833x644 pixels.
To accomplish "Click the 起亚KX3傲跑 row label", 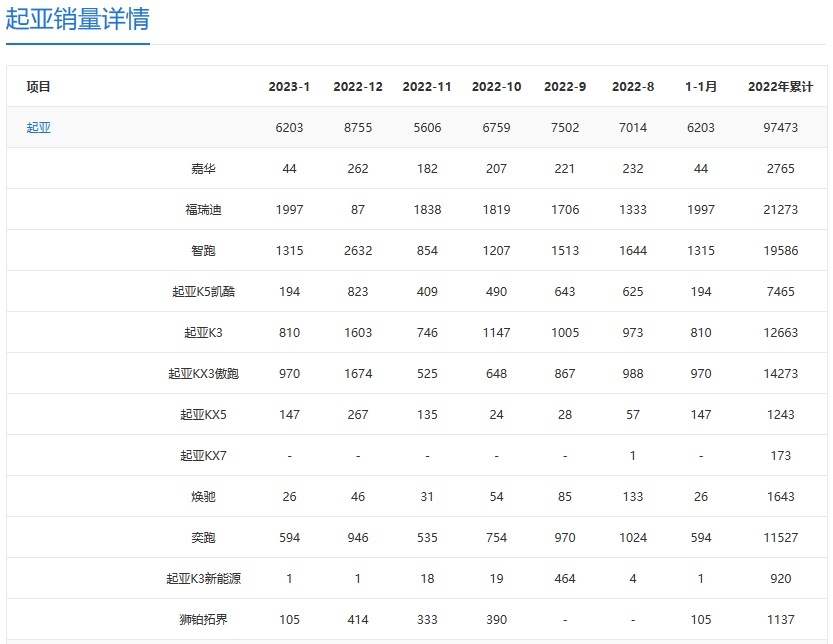I will [x=203, y=374].
